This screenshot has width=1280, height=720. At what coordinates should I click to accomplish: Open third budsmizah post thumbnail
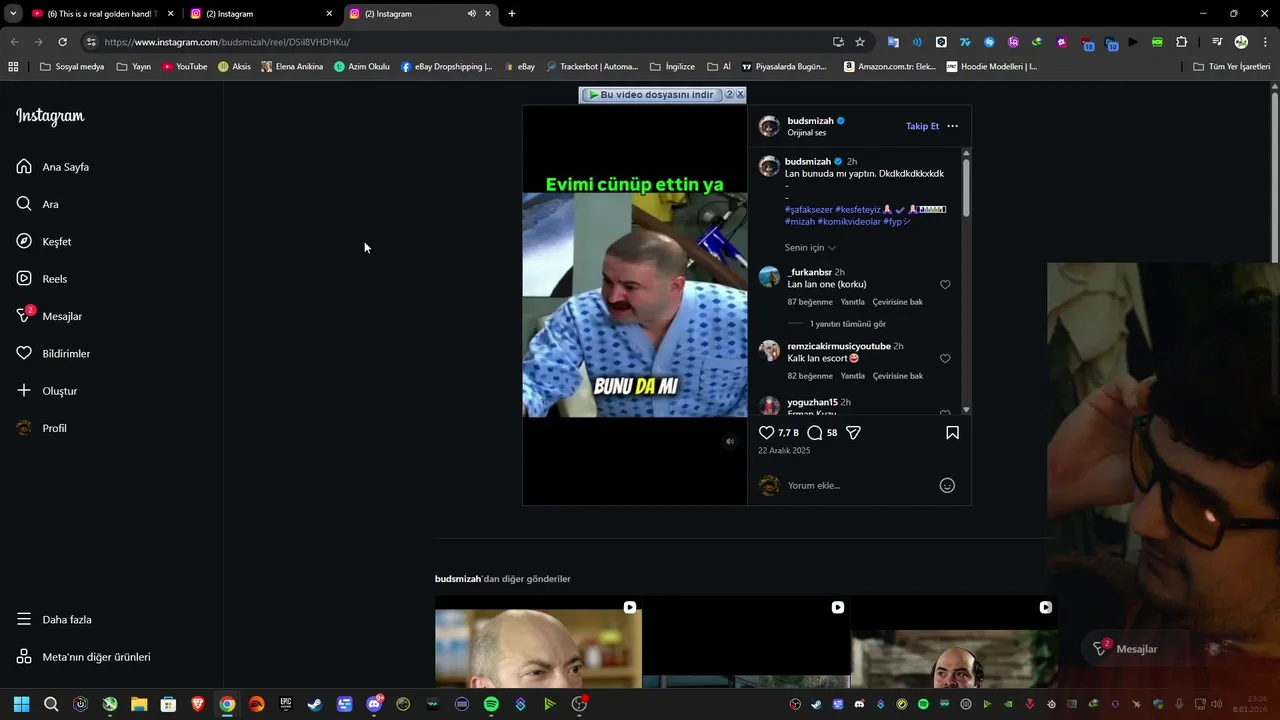click(x=954, y=642)
